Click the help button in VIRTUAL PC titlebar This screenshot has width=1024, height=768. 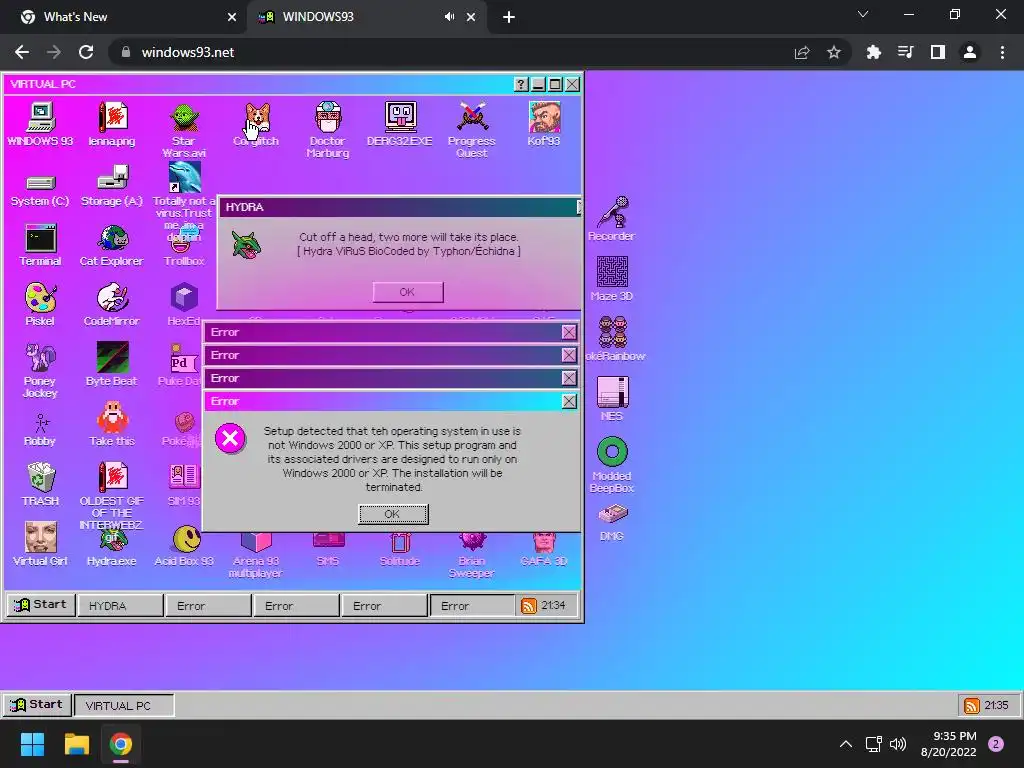[520, 84]
